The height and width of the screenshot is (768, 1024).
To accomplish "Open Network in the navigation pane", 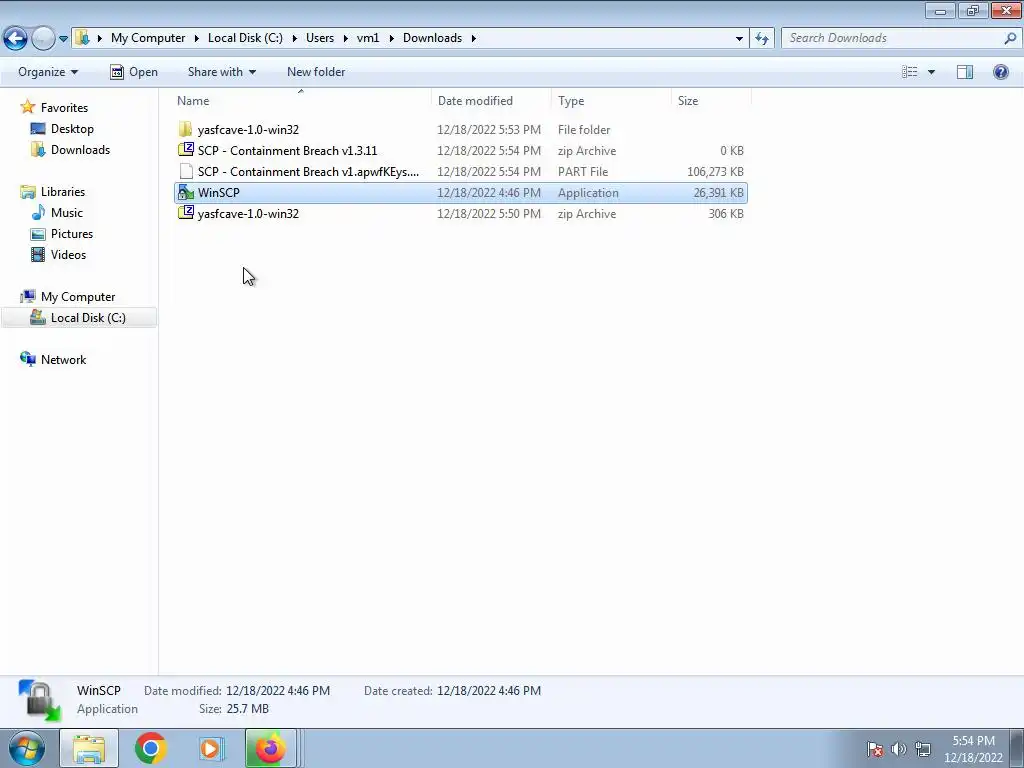I will [63, 360].
